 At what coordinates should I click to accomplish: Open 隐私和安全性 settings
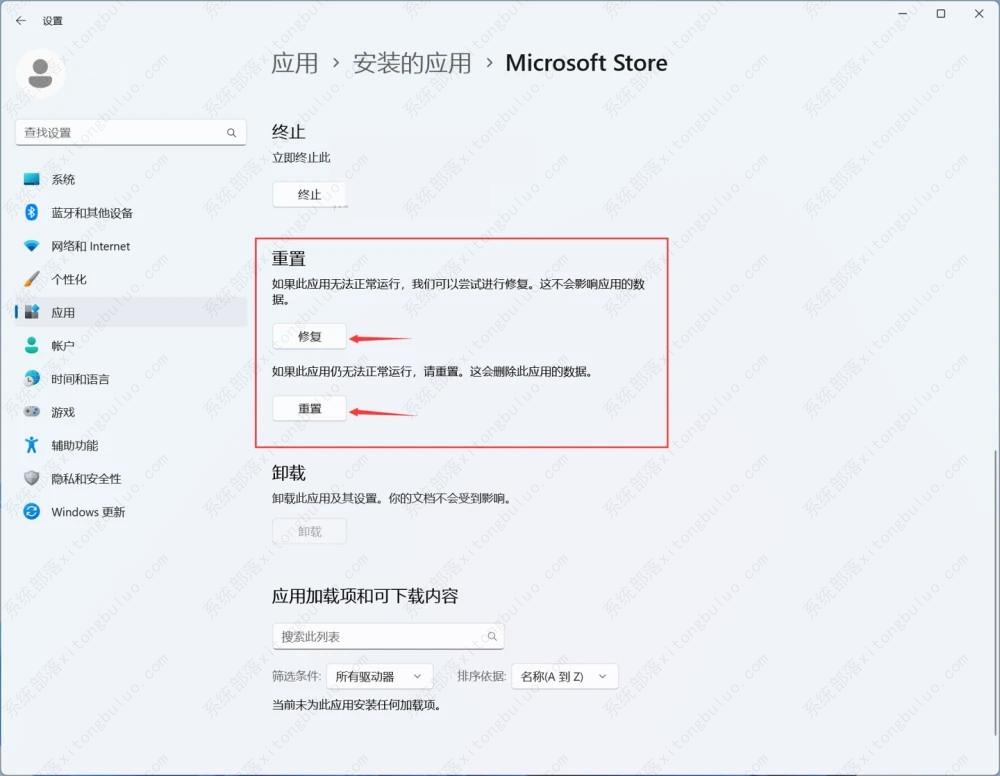click(x=86, y=479)
